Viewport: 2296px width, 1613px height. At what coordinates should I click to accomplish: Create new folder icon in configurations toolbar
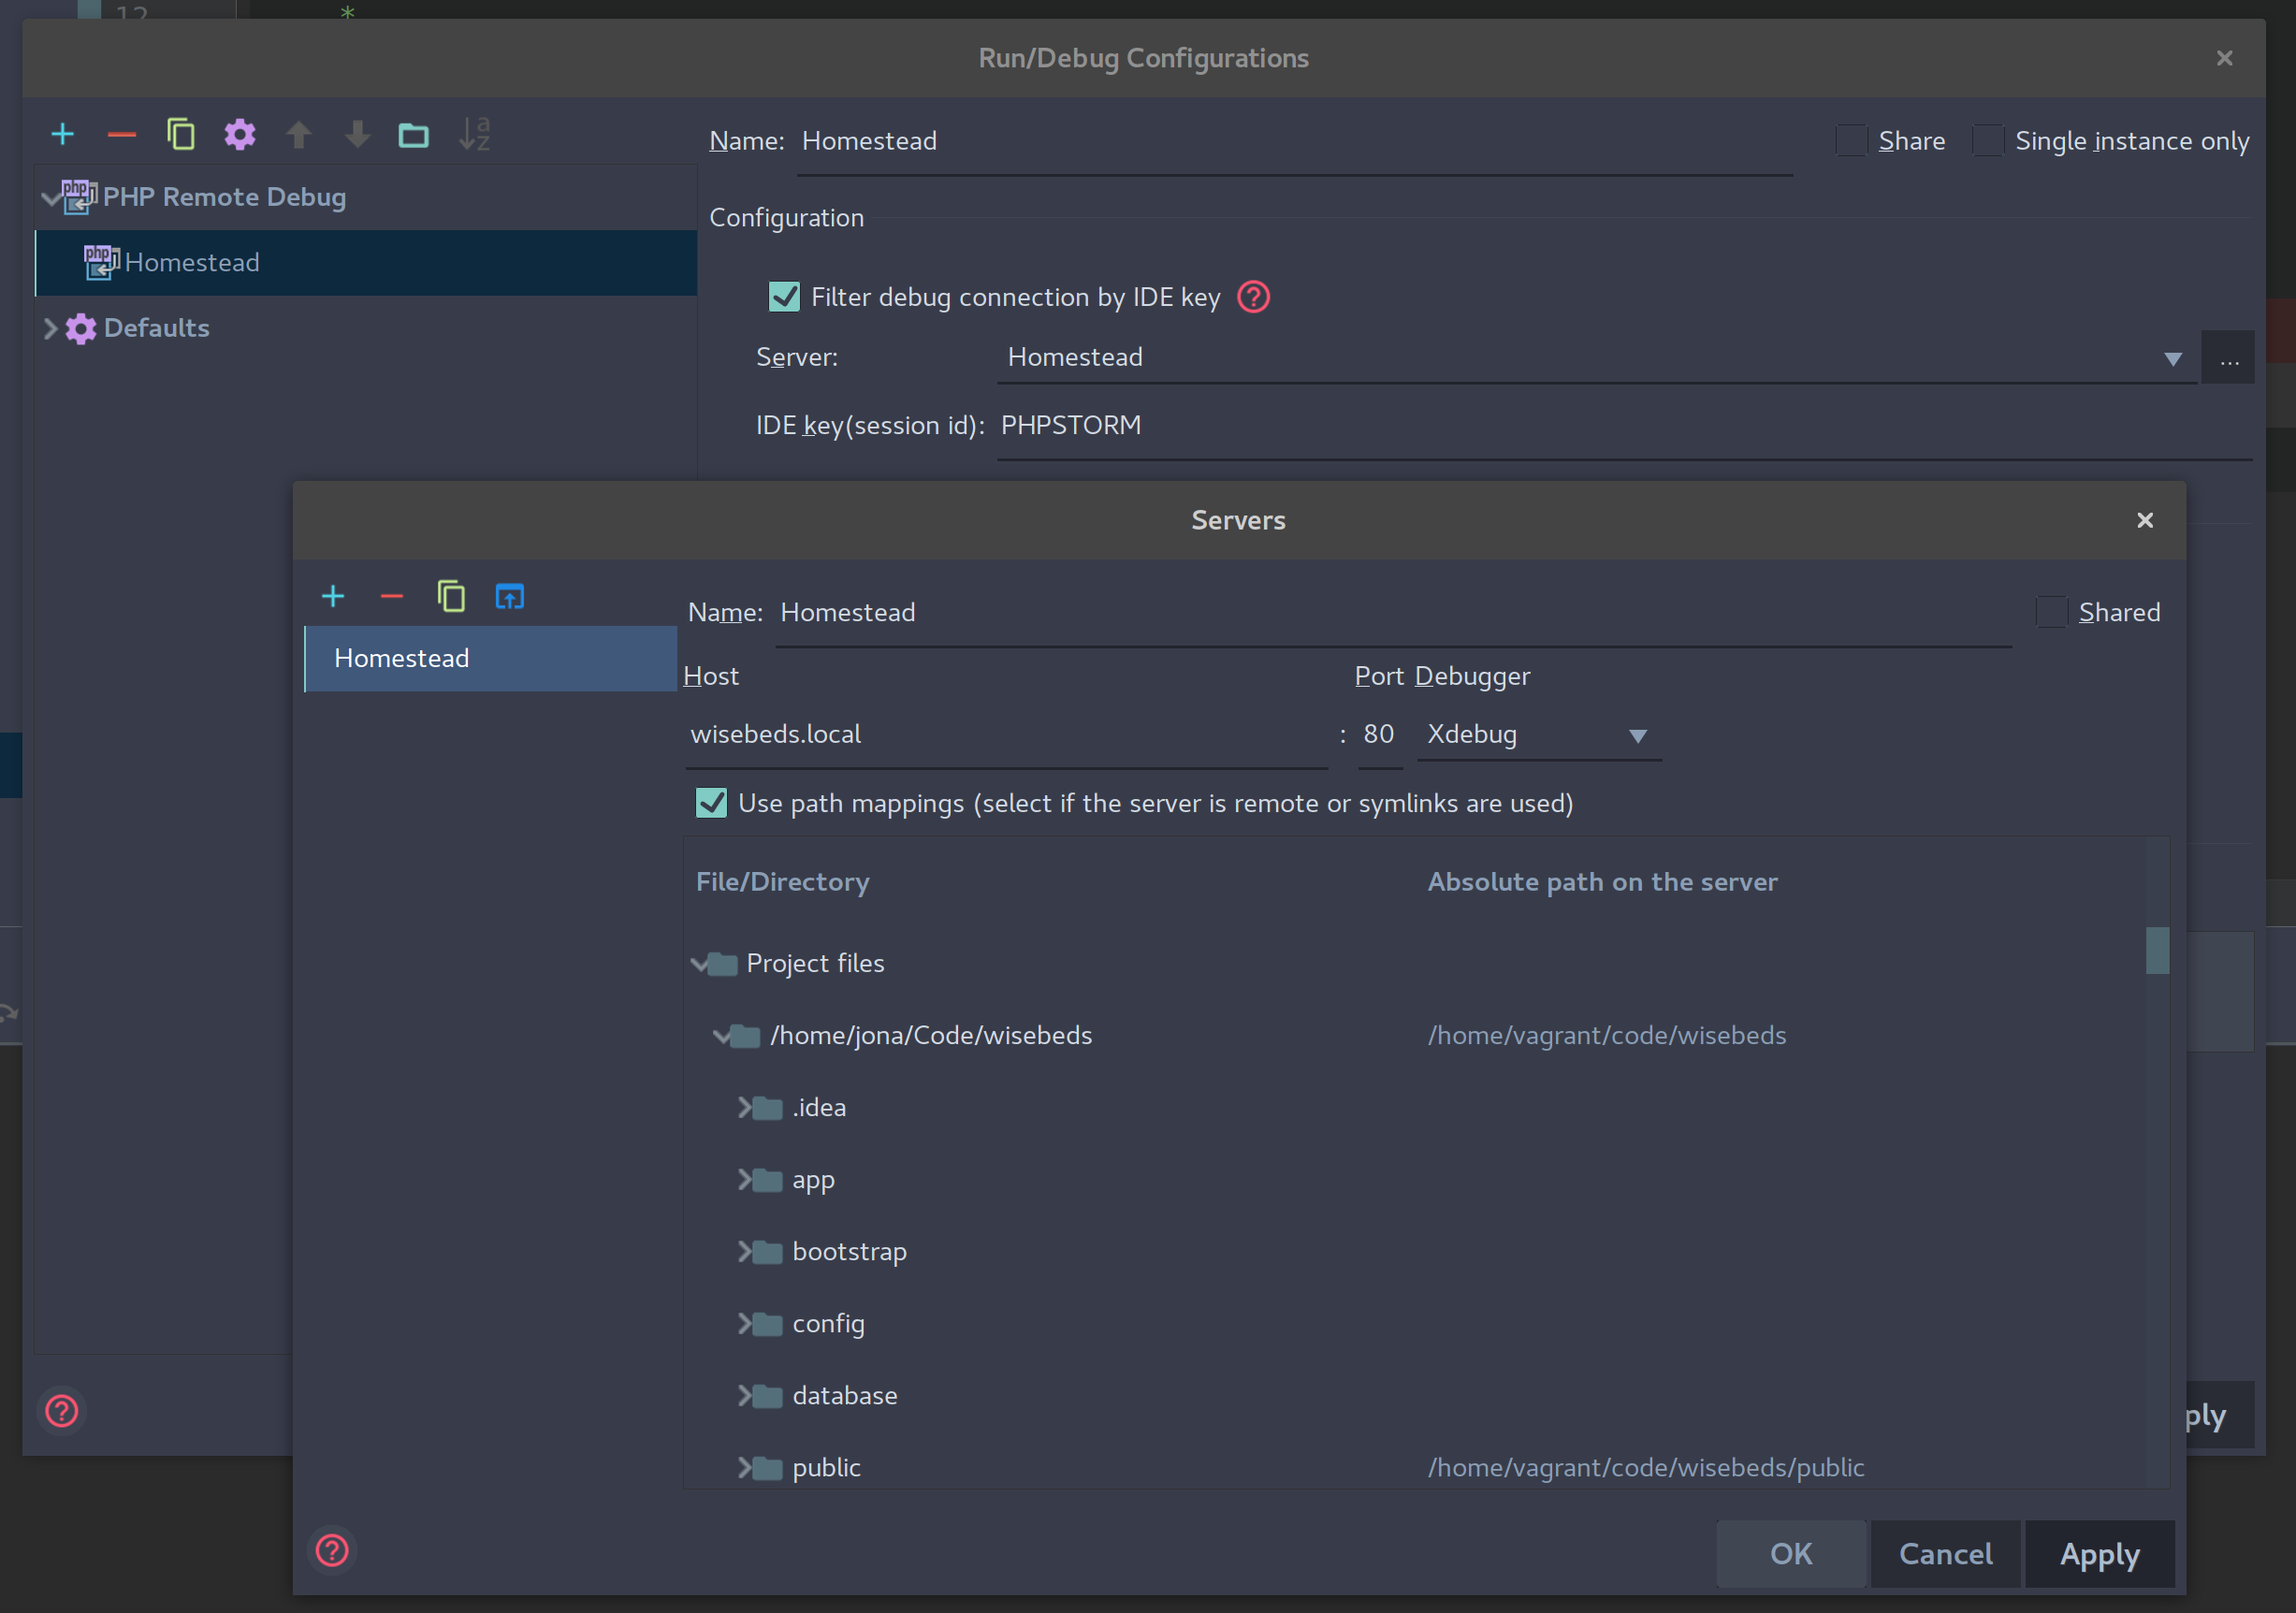pyautogui.click(x=413, y=134)
